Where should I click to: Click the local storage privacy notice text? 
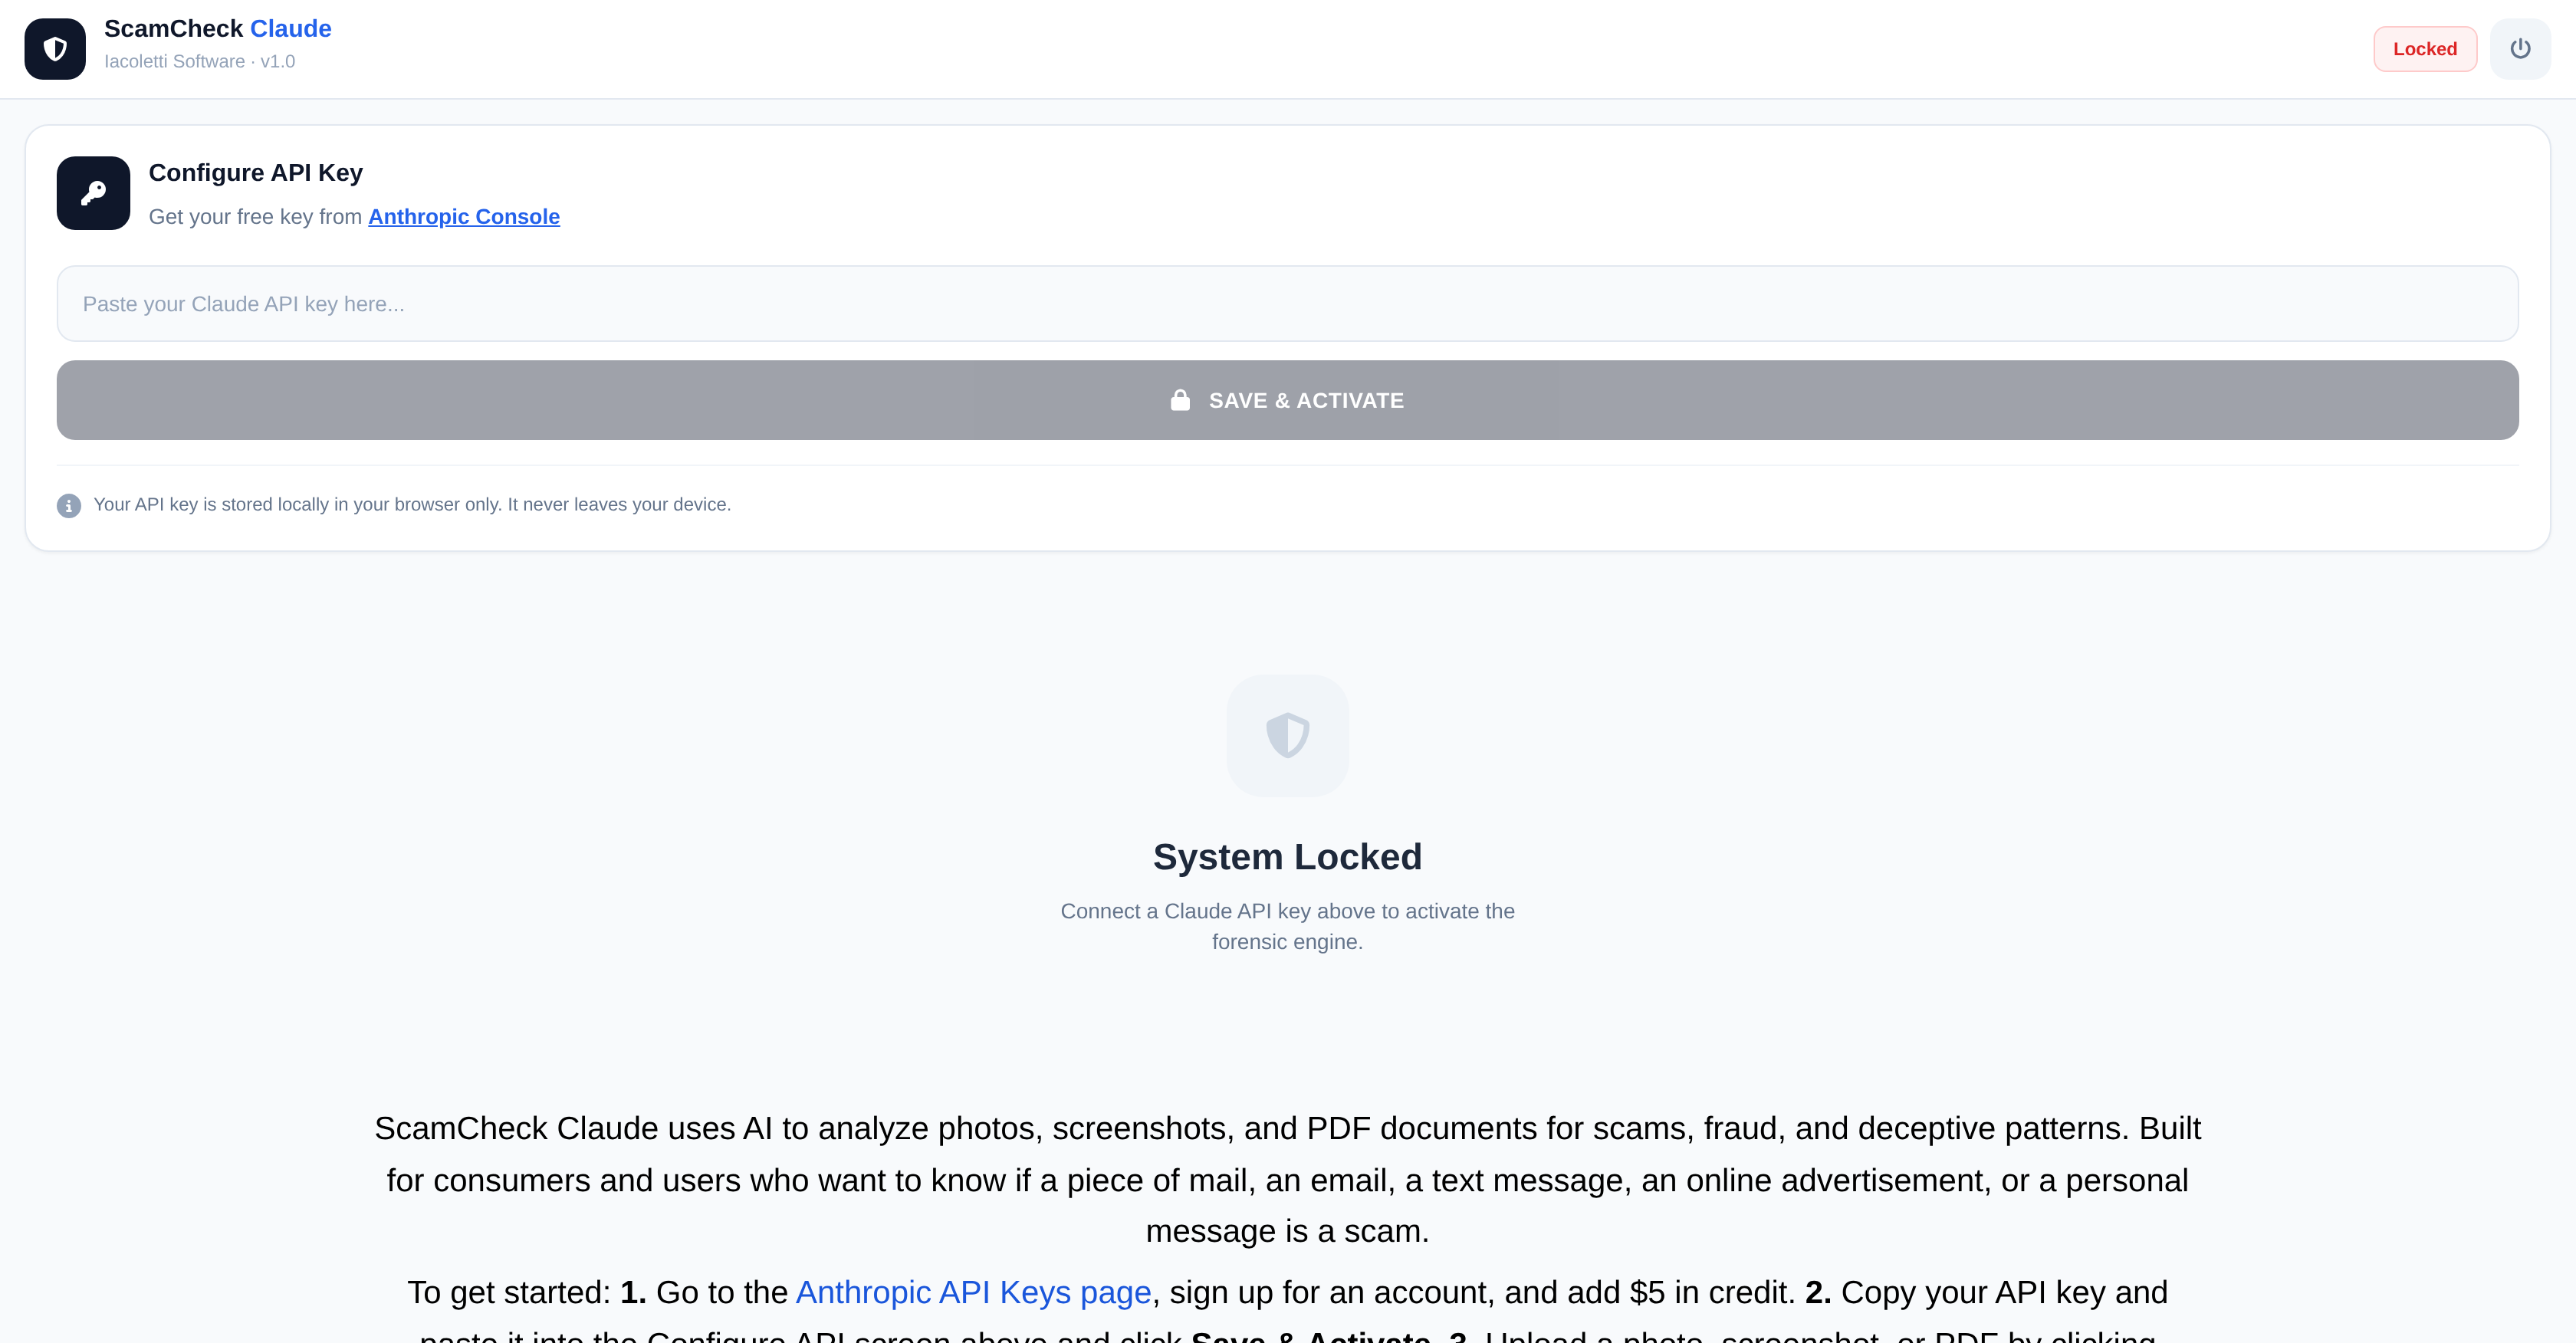pos(412,505)
